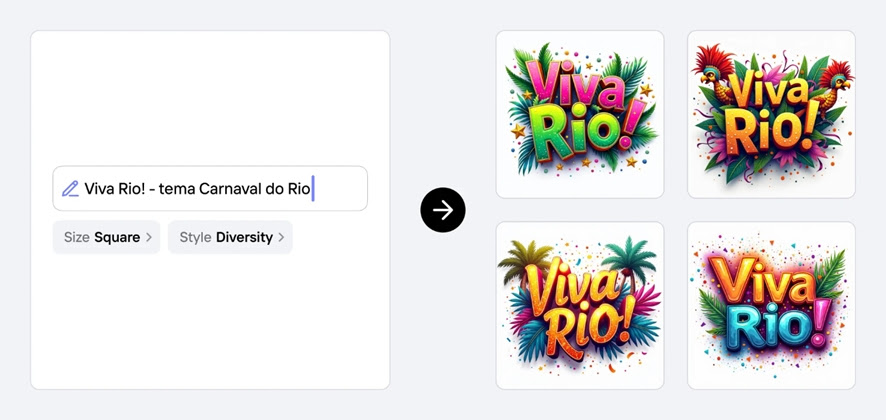Click the pencil edit icon in prompt box

click(70, 189)
